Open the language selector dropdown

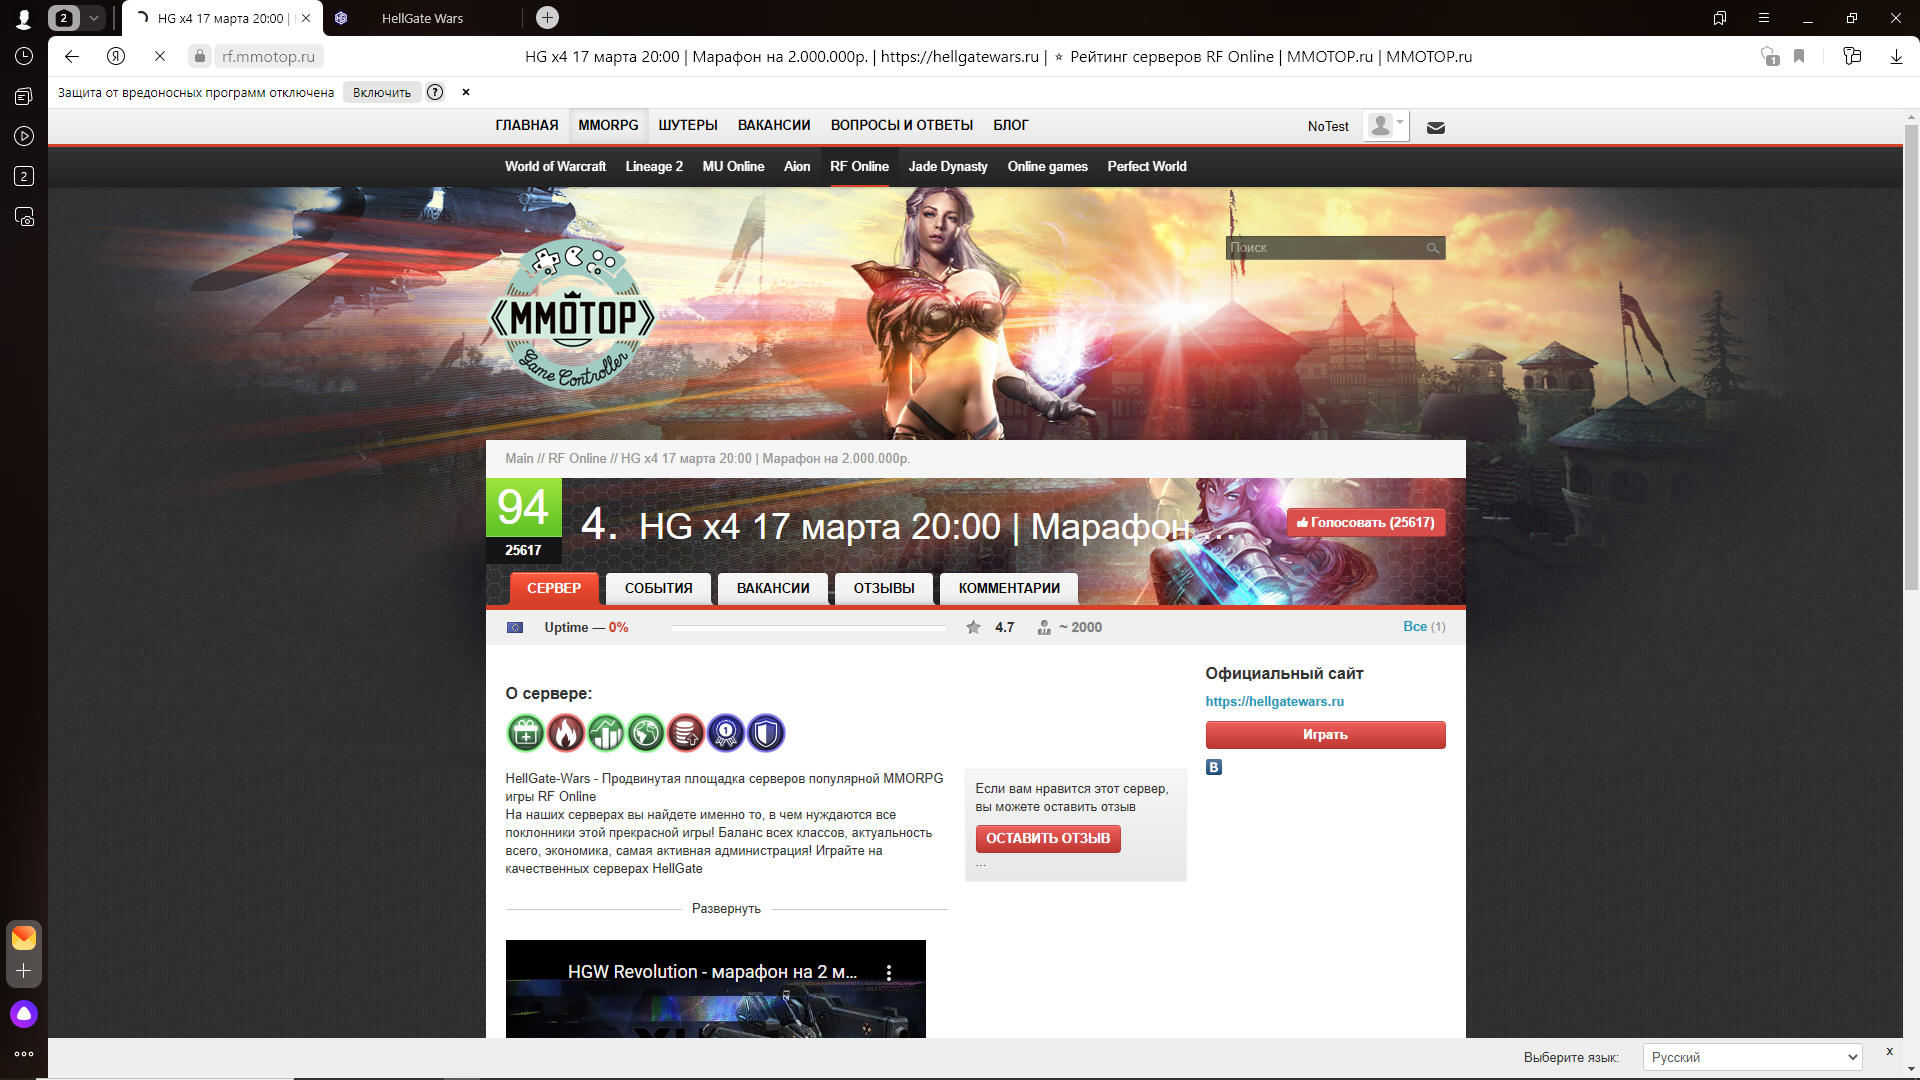pos(1752,1057)
